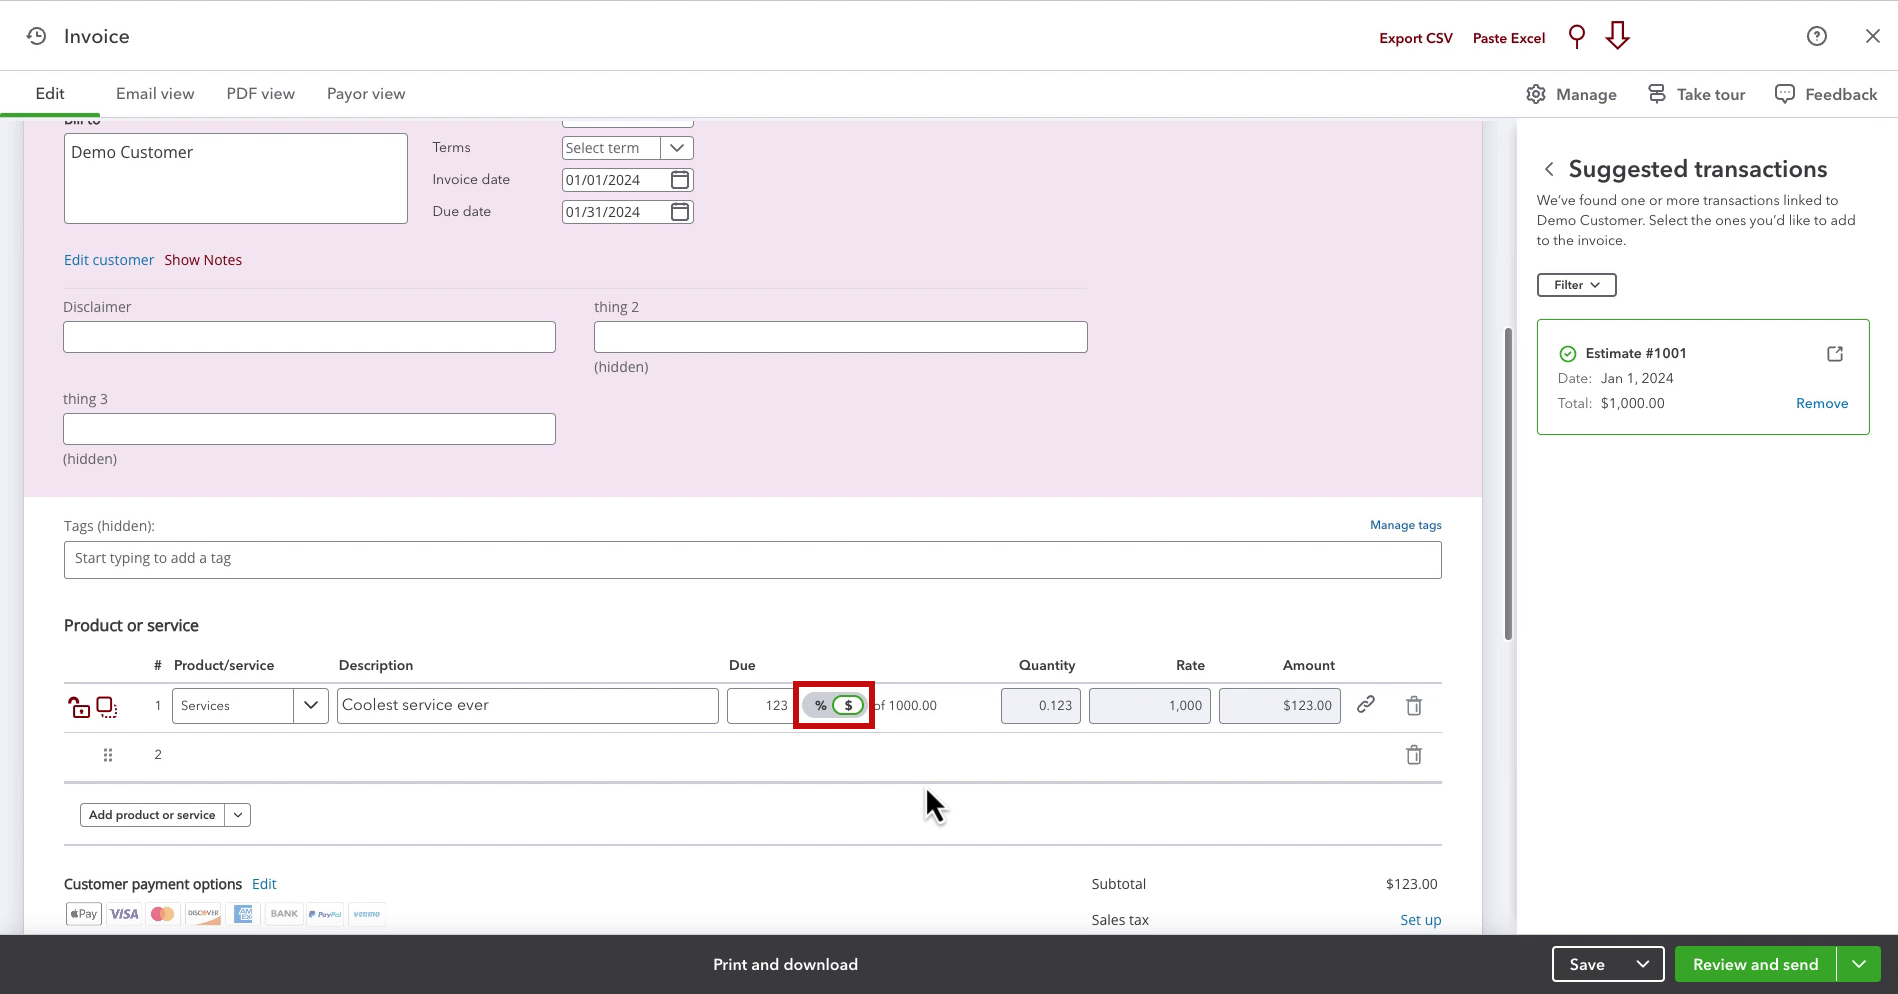This screenshot has width=1898, height=994.
Task: Click the red unlock icon on line 1
Action: pos(79,708)
